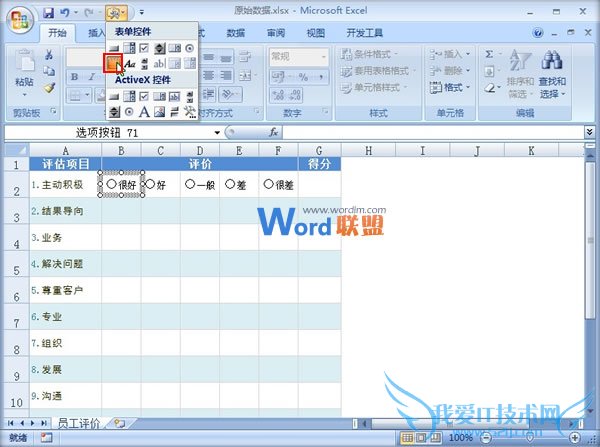Insert ActiveX Toggle Button control

(x=174, y=112)
